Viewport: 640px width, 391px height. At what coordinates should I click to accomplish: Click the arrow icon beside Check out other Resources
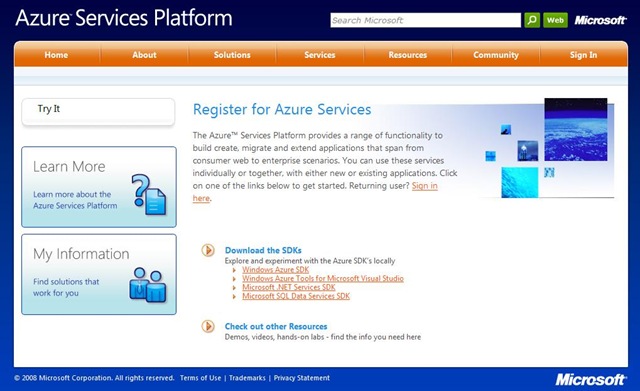click(x=208, y=326)
